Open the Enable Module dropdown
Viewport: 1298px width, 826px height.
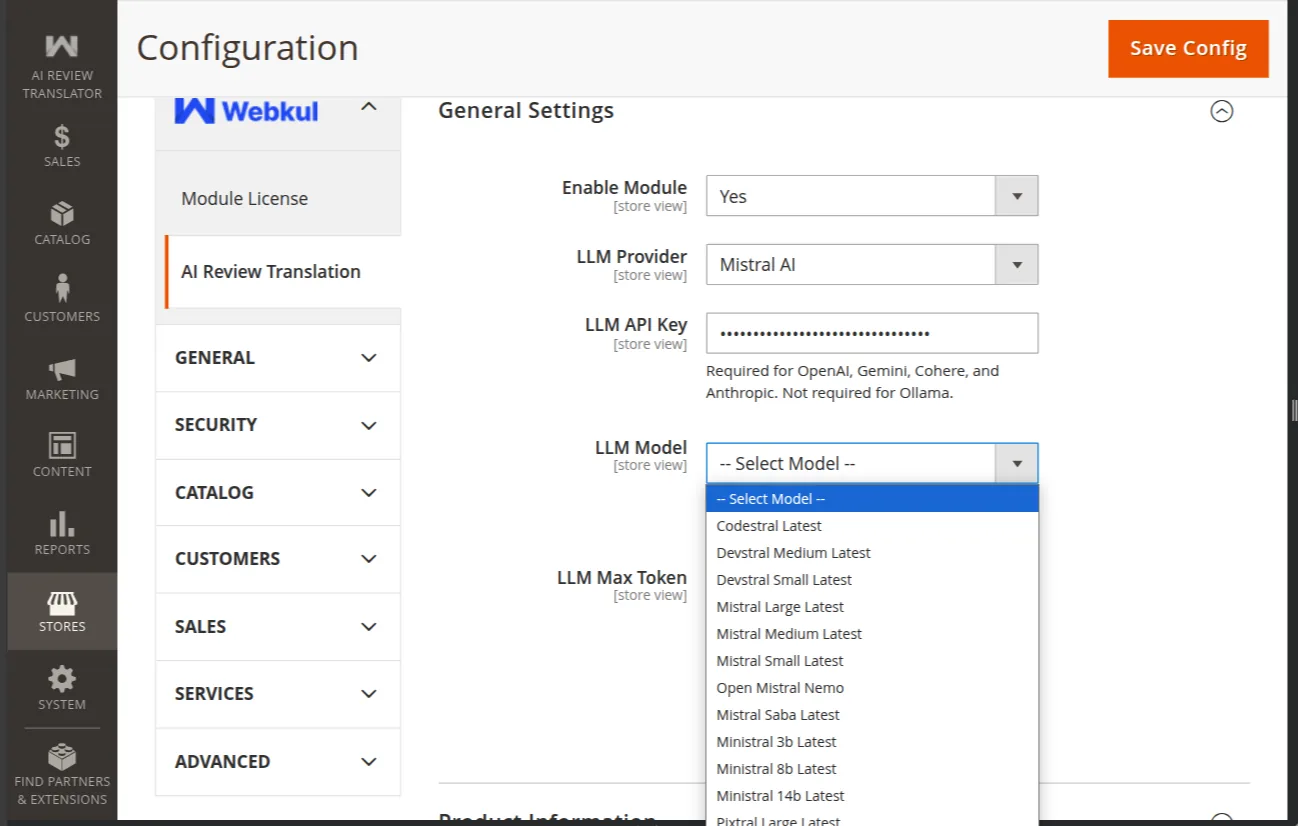pos(872,196)
